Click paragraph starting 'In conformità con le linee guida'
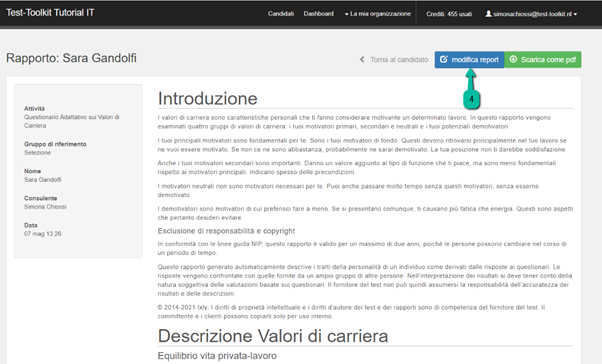This screenshot has height=364, width=602. [x=362, y=248]
